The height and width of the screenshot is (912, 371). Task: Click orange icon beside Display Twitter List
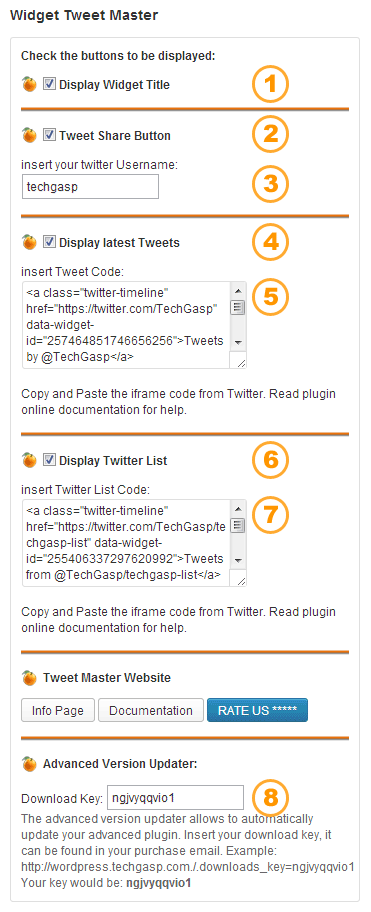[x=29, y=460]
